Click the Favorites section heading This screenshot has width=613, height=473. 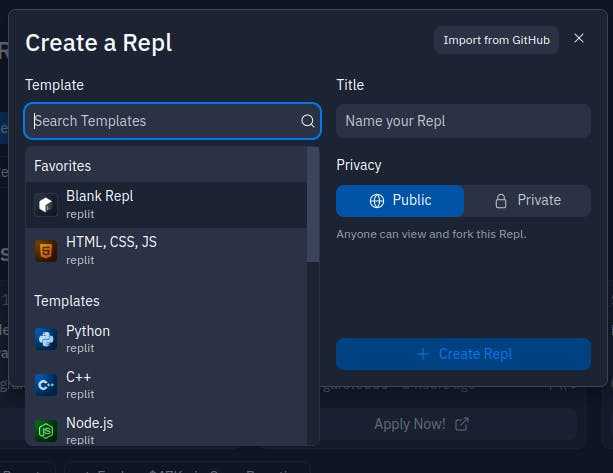click(63, 166)
